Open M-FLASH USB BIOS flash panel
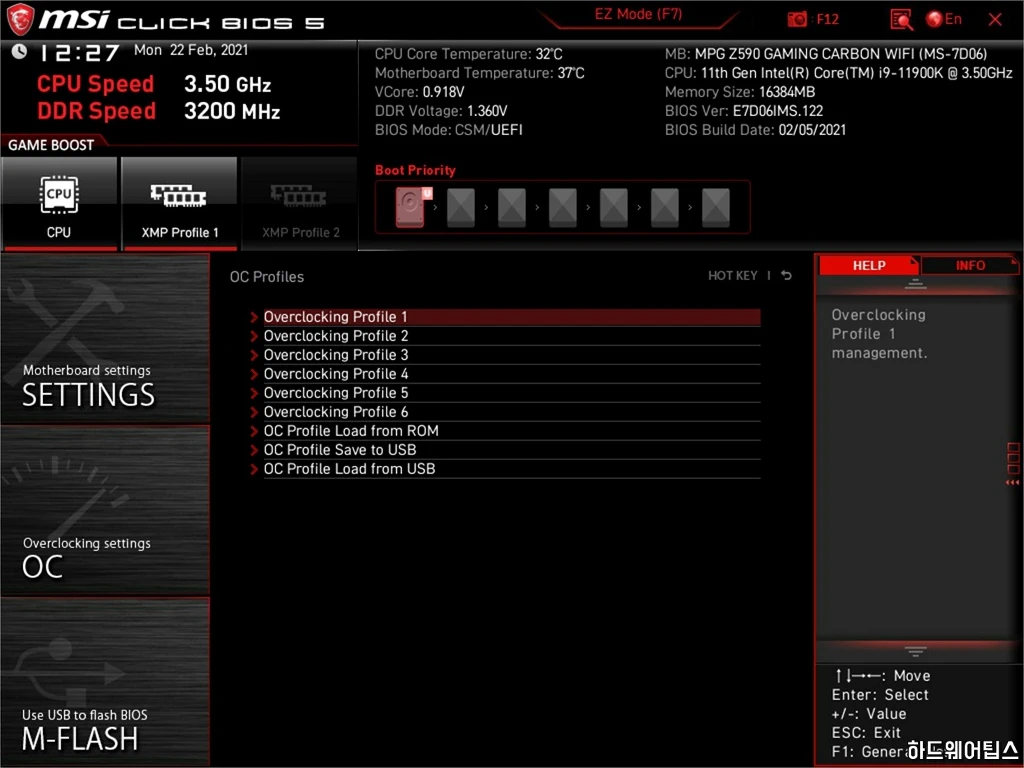Screen dimensions: 1024x768 [105, 681]
